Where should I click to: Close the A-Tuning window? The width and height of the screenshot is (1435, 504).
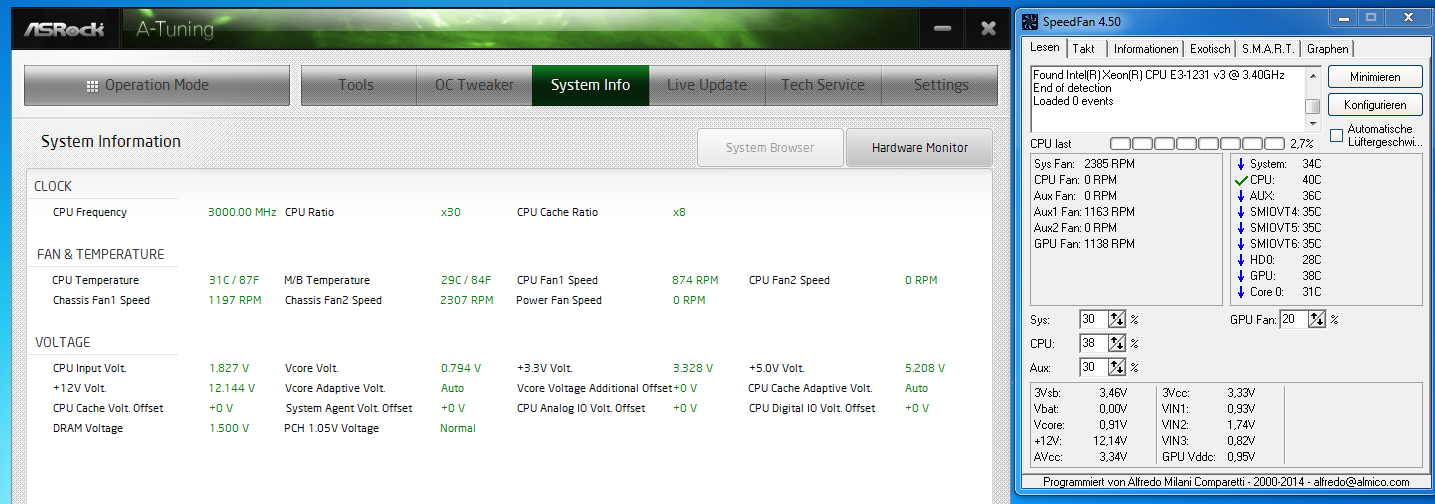(x=988, y=29)
